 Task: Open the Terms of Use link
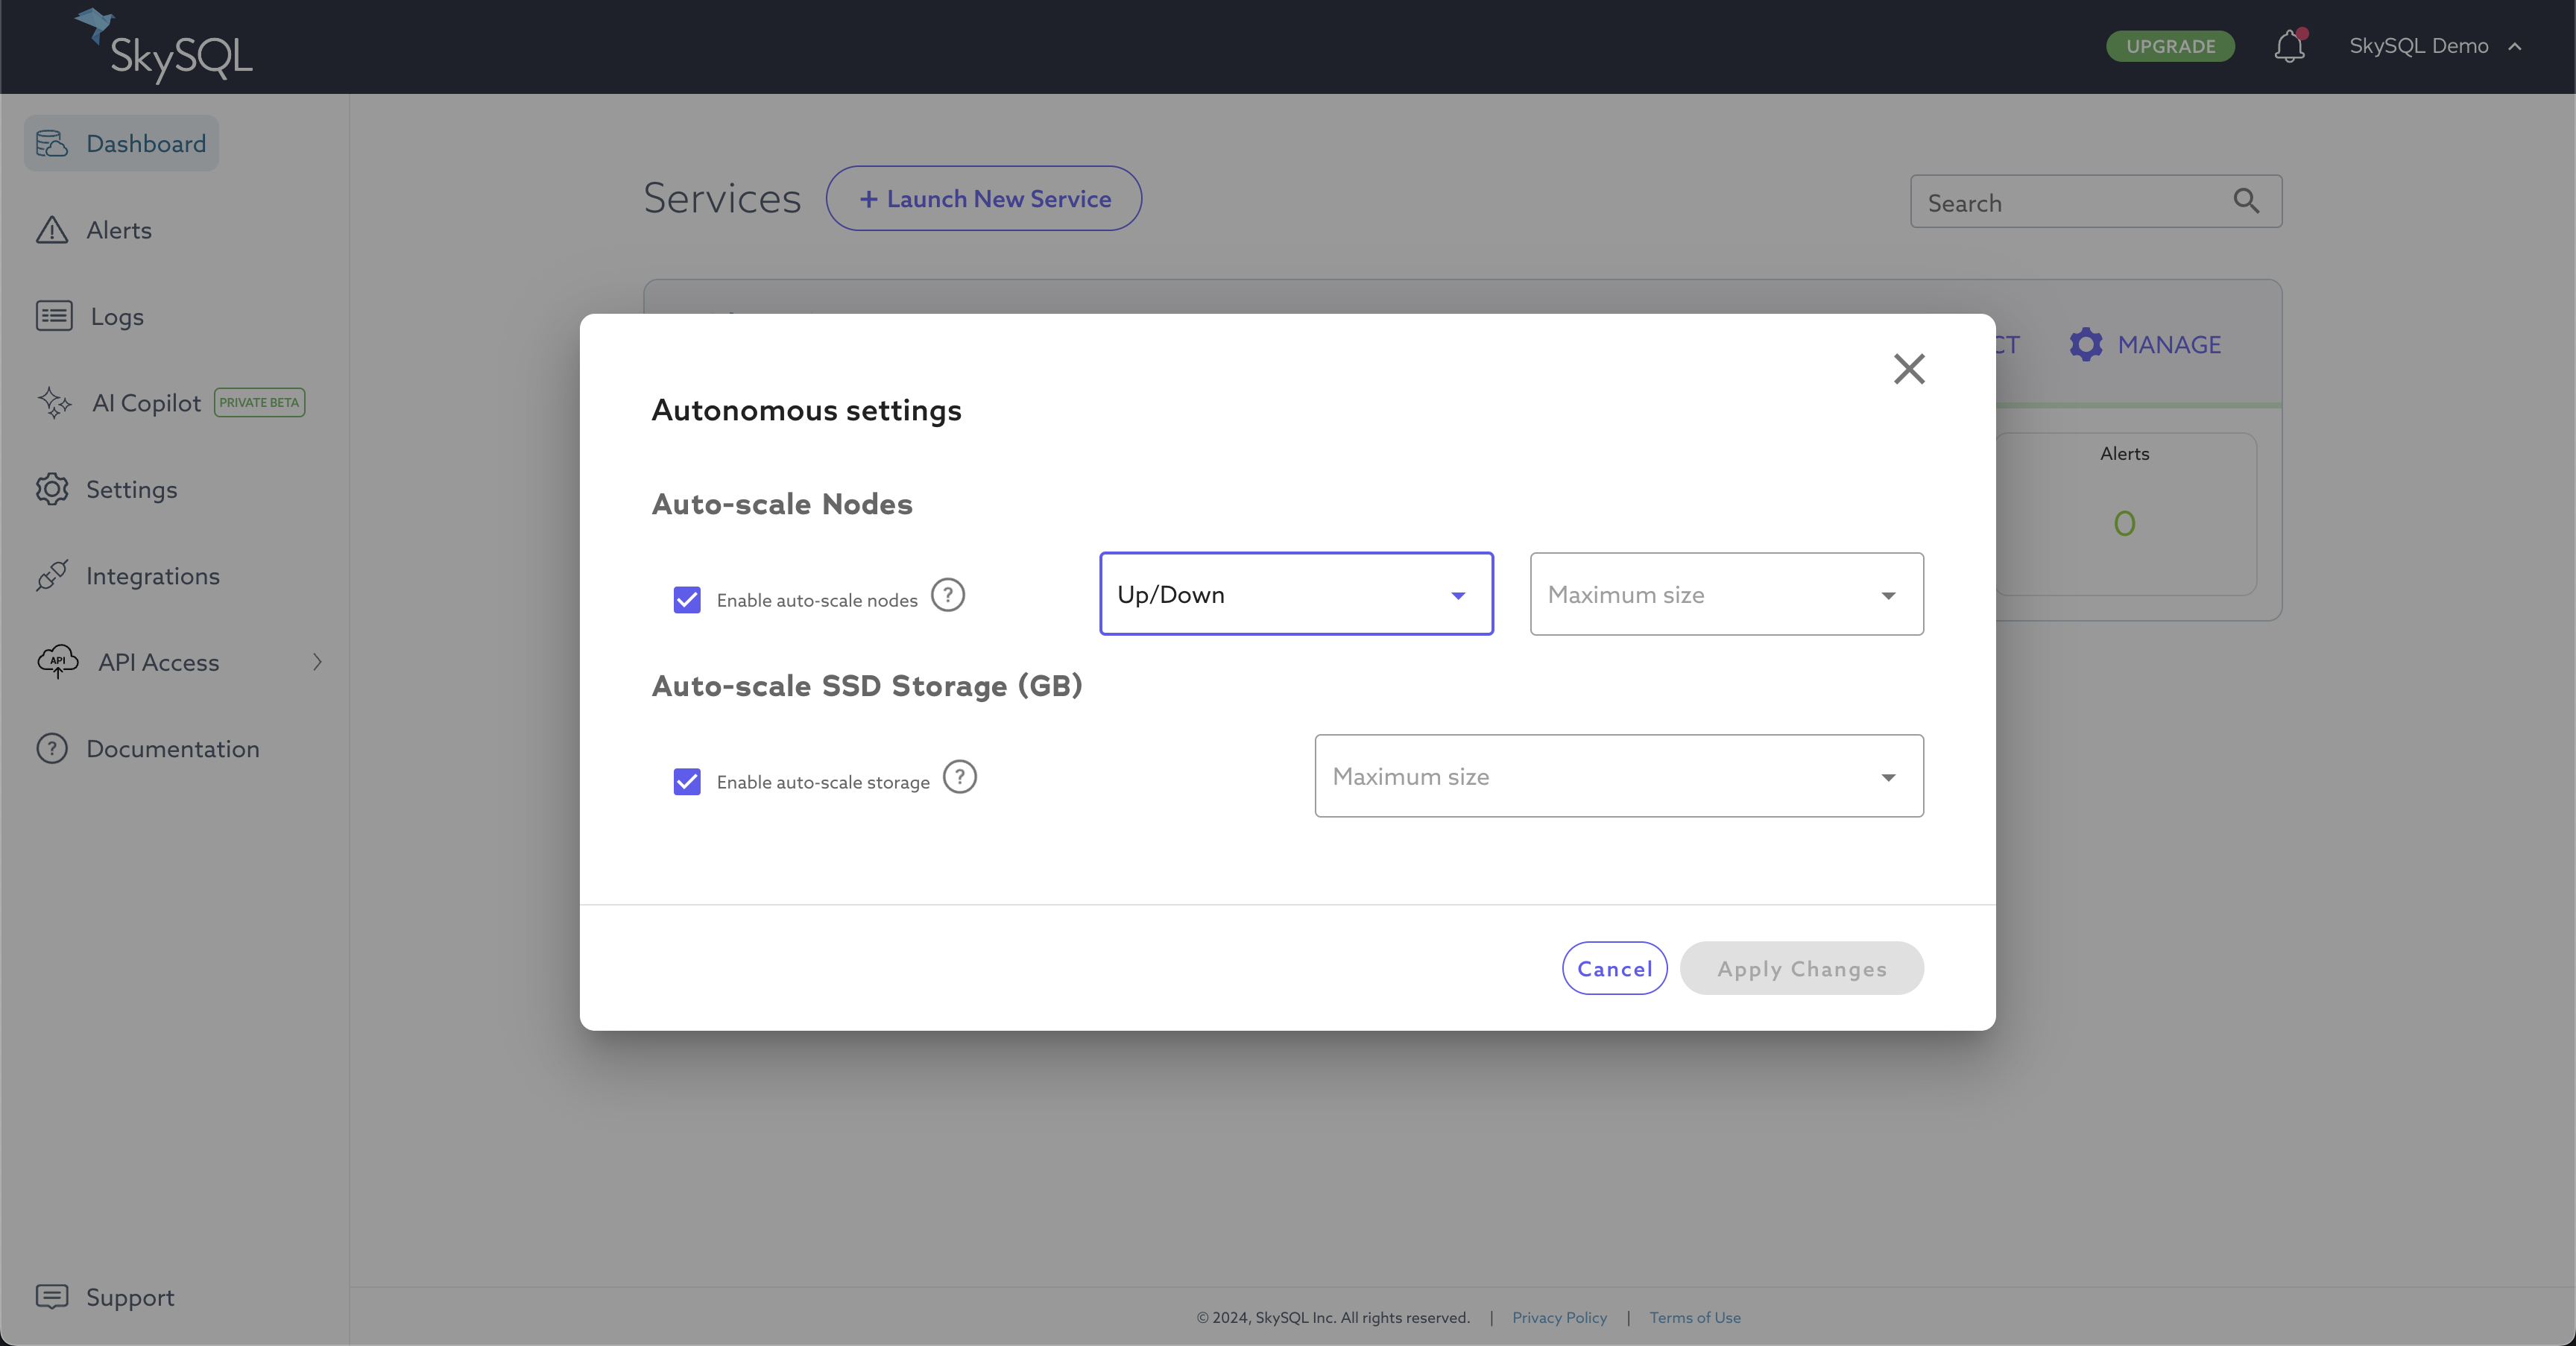pyautogui.click(x=1693, y=1317)
